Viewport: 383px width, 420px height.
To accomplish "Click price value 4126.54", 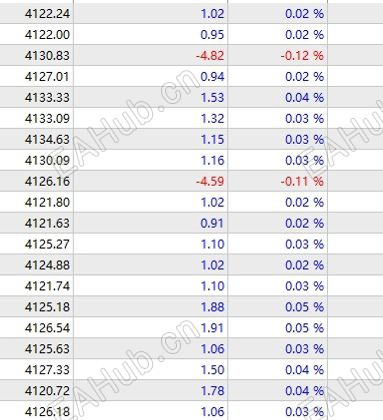I will [47, 328].
